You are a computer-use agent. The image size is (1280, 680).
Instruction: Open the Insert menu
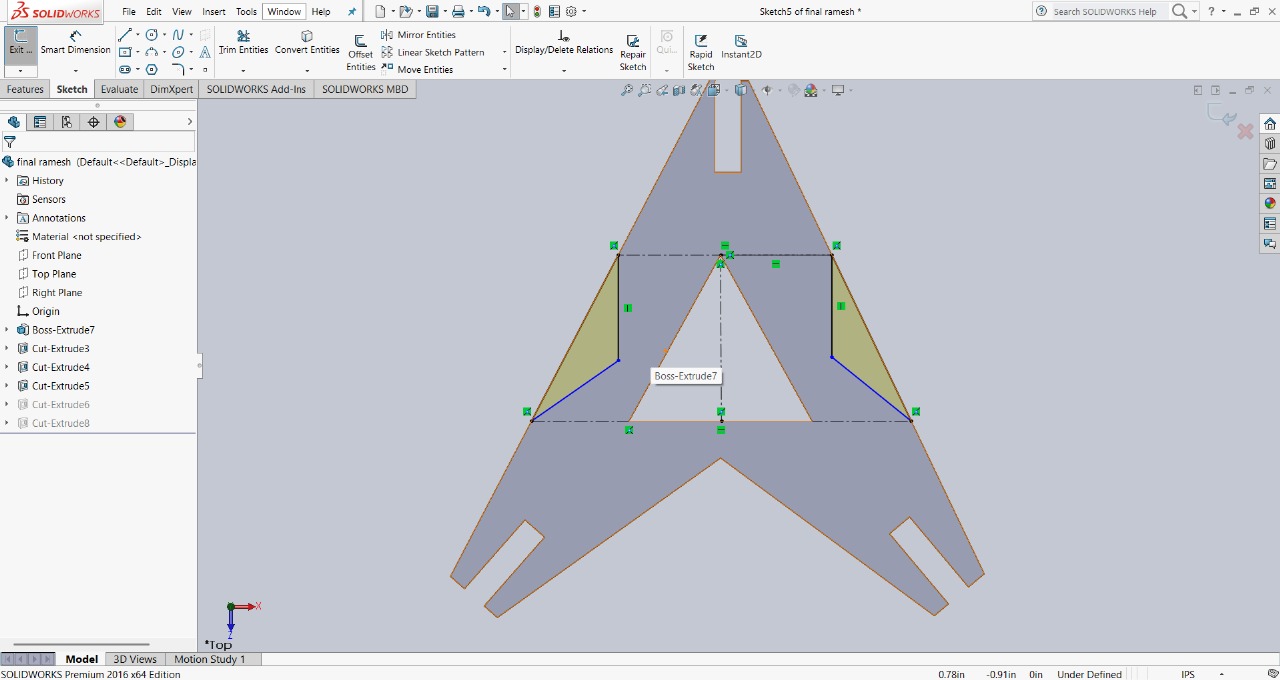[x=214, y=12]
